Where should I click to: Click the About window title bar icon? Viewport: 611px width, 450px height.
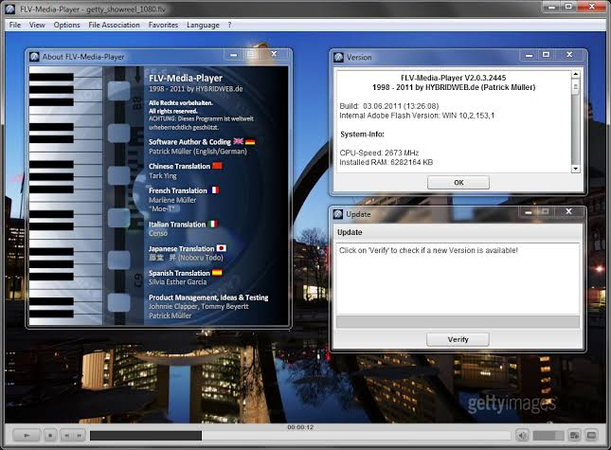click(36, 55)
